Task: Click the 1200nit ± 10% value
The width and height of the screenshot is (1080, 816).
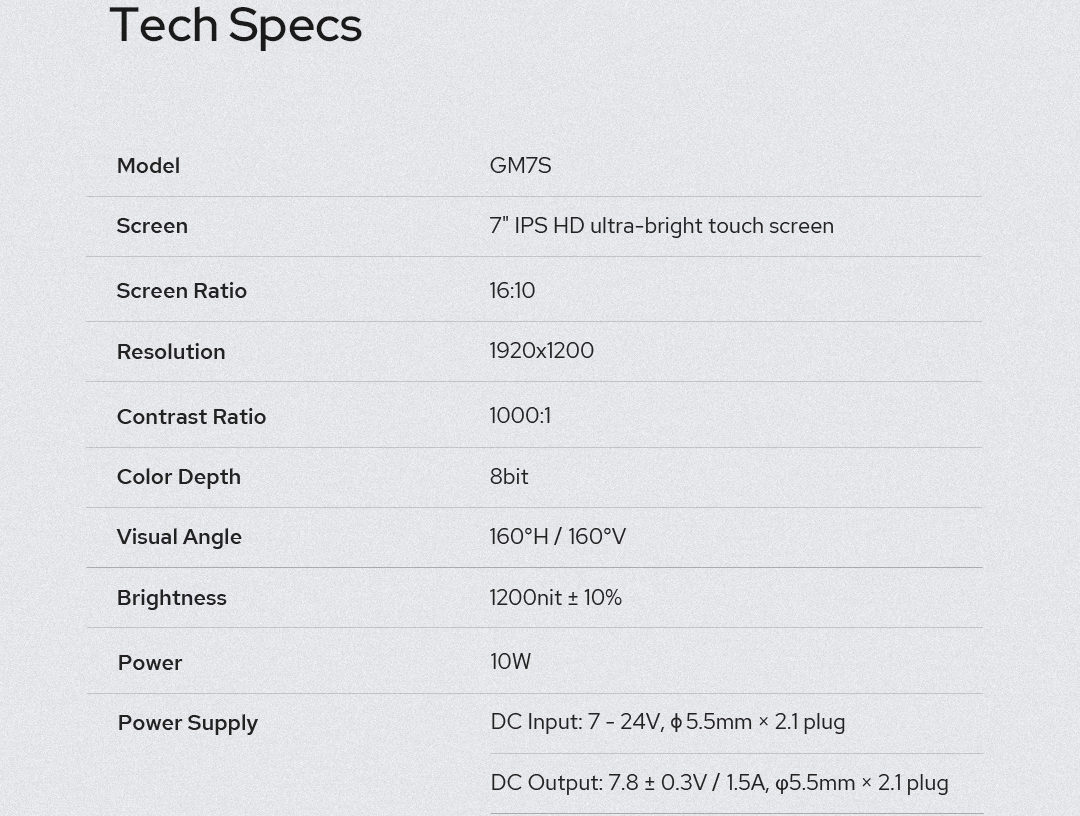Action: click(555, 598)
